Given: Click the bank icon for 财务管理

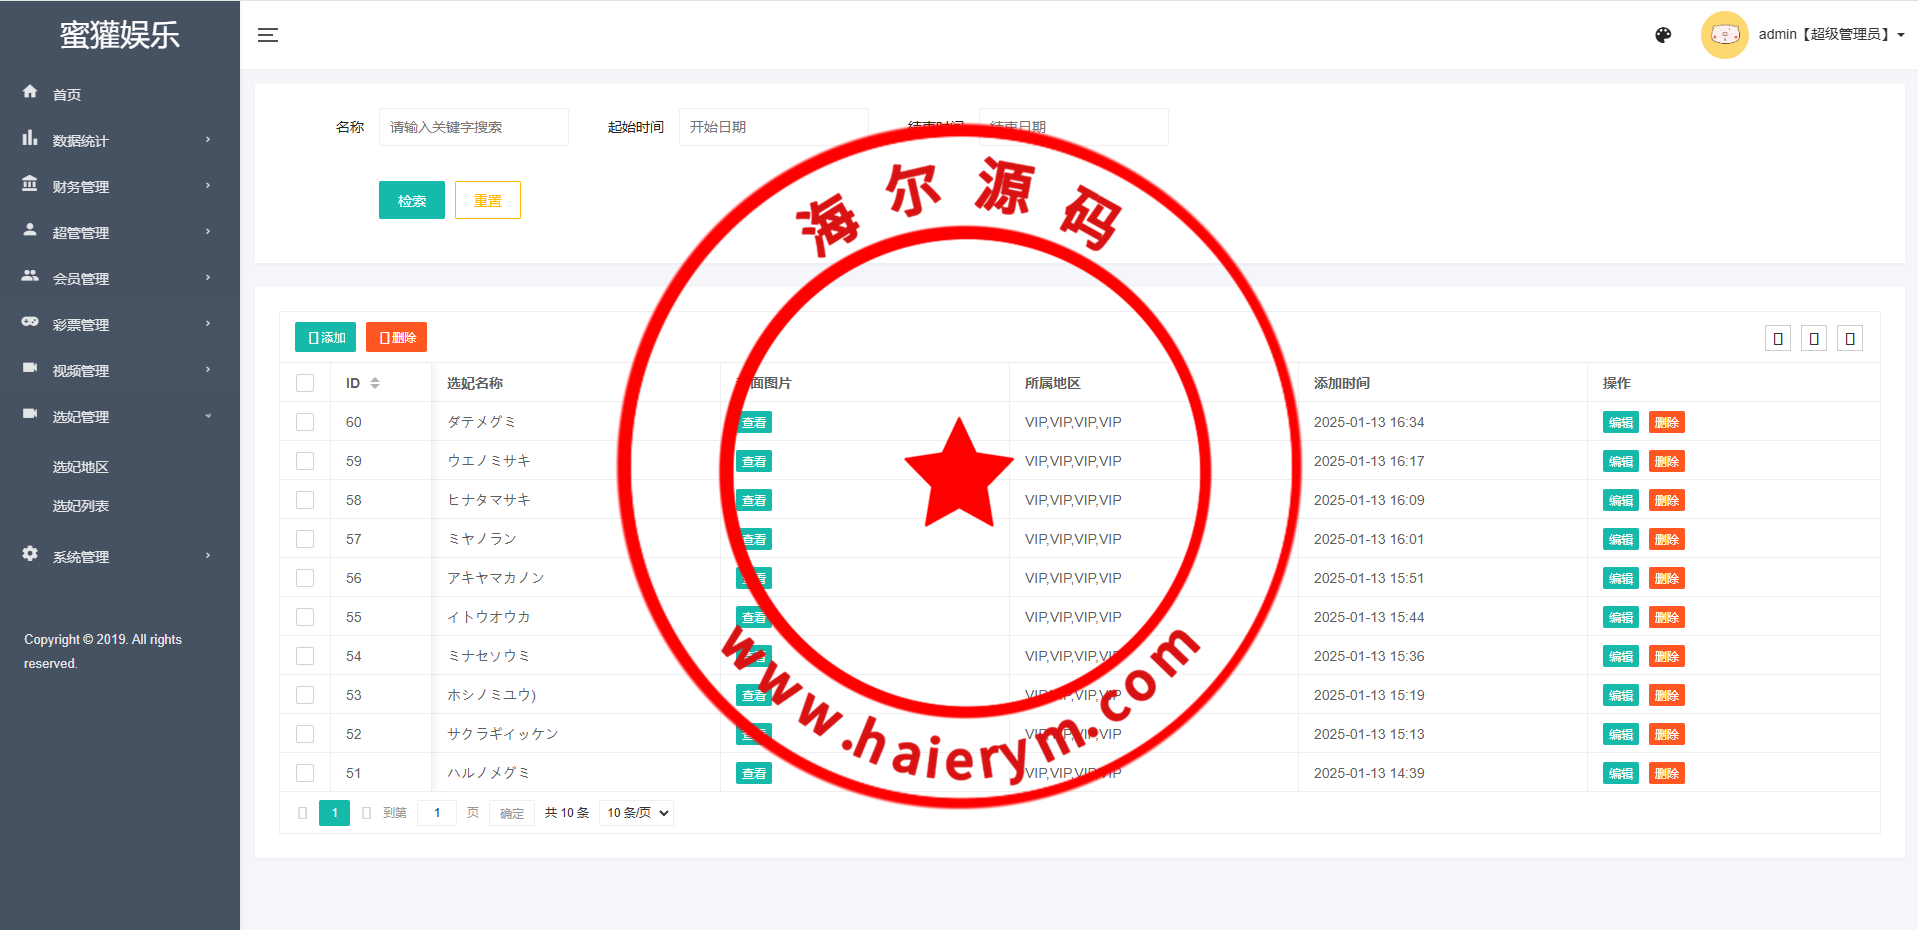Looking at the screenshot, I should tap(30, 184).
